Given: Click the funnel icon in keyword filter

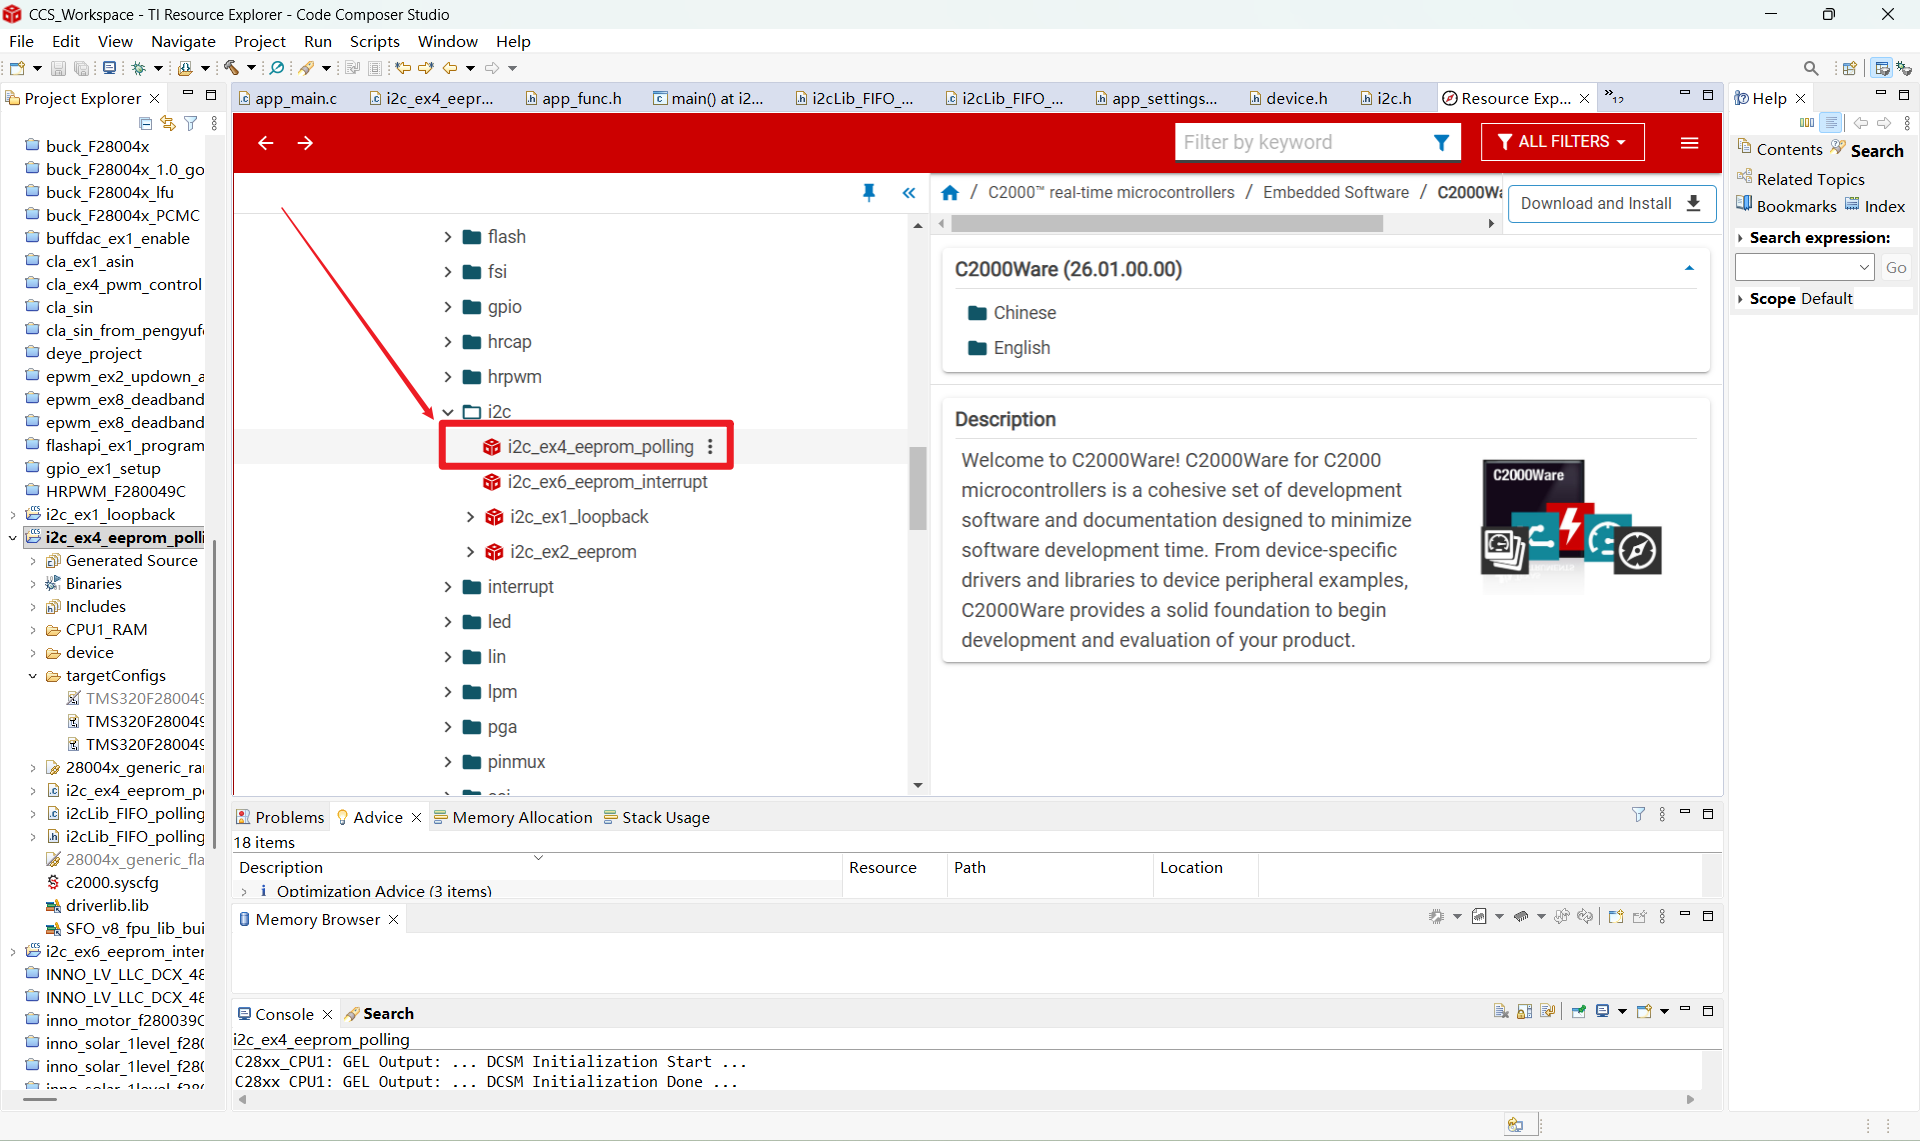Looking at the screenshot, I should (1441, 142).
